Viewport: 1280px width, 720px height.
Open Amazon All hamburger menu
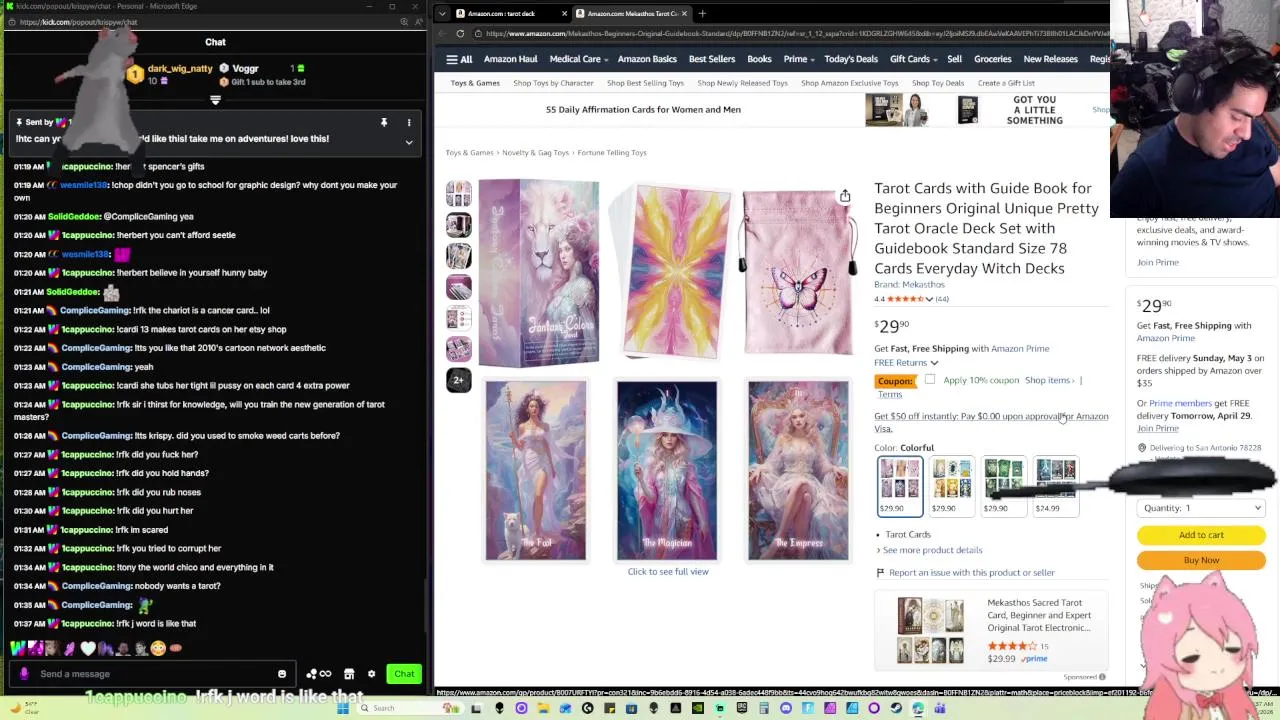click(x=459, y=59)
